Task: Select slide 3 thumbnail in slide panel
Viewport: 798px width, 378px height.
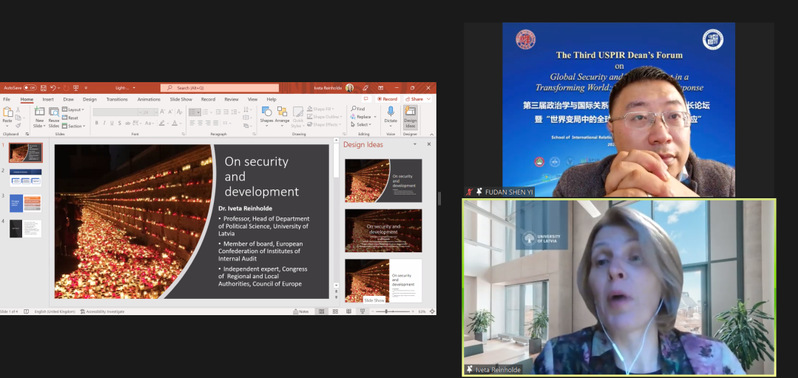Action: pyautogui.click(x=25, y=203)
